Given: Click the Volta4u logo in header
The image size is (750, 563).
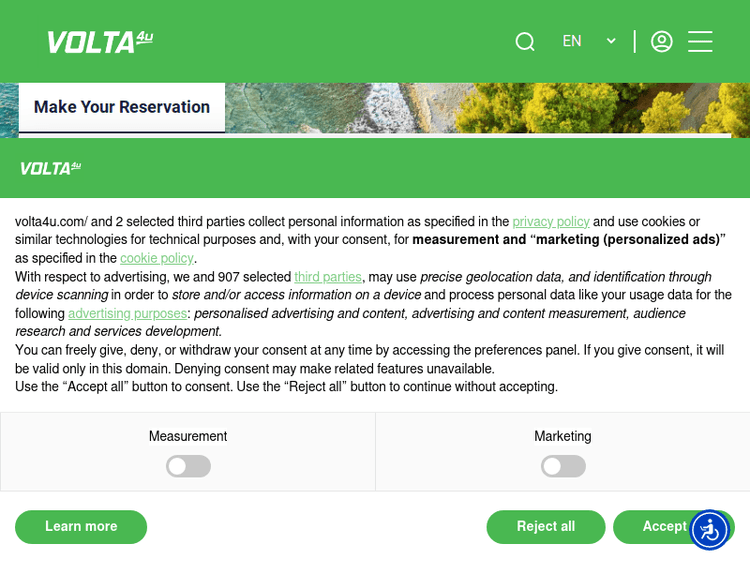Looking at the screenshot, I should [99, 42].
